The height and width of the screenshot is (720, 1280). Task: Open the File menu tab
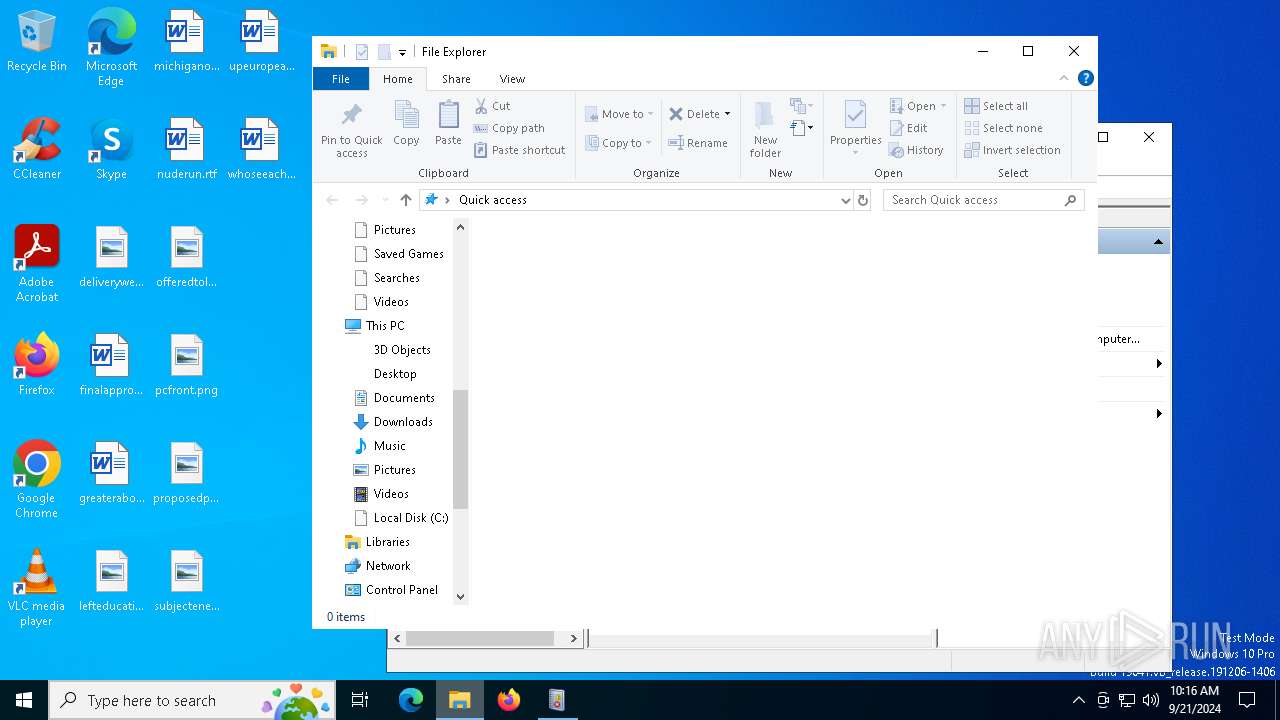341,79
